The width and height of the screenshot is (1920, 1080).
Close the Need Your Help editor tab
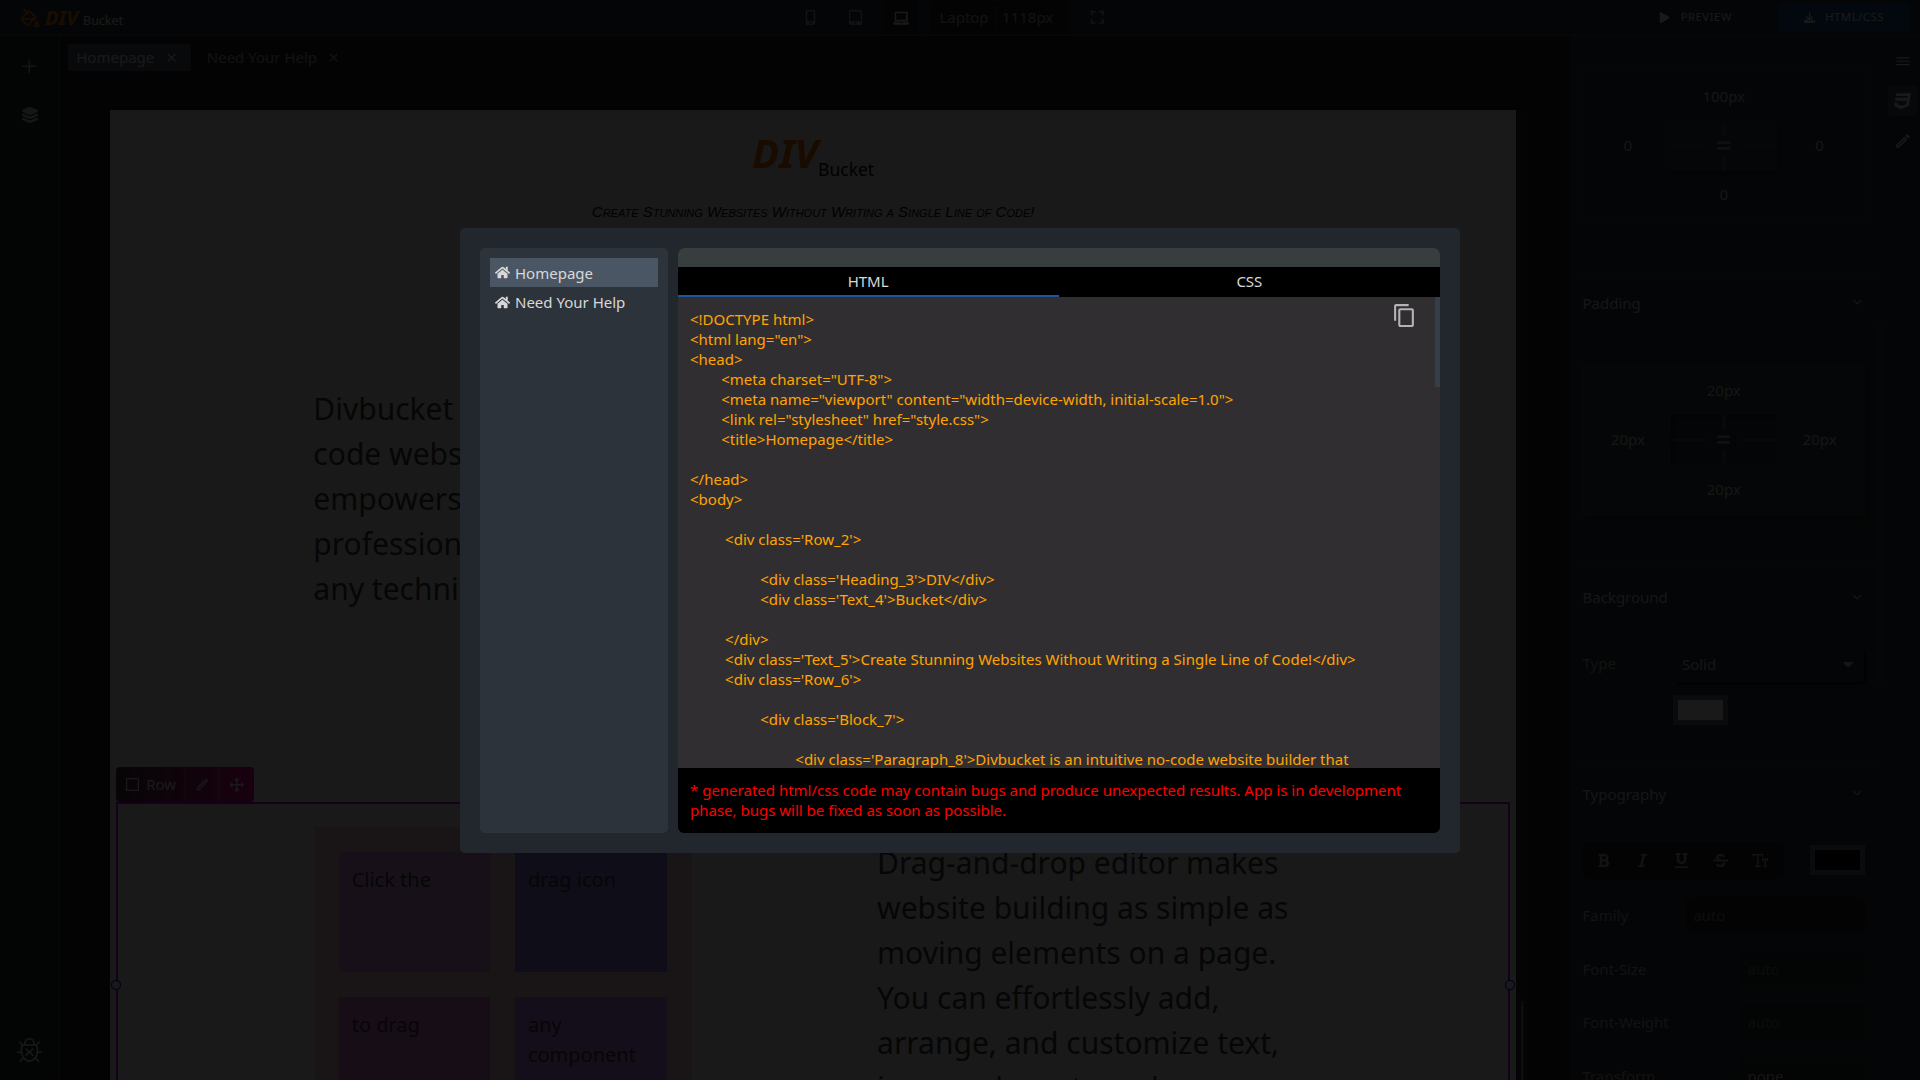click(334, 58)
